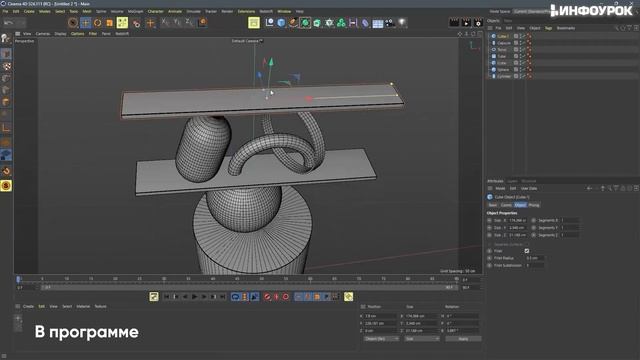Toggle the Coordinate System icon
Image resolution: width=640 pixels, height=360 pixels.
click(202, 22)
